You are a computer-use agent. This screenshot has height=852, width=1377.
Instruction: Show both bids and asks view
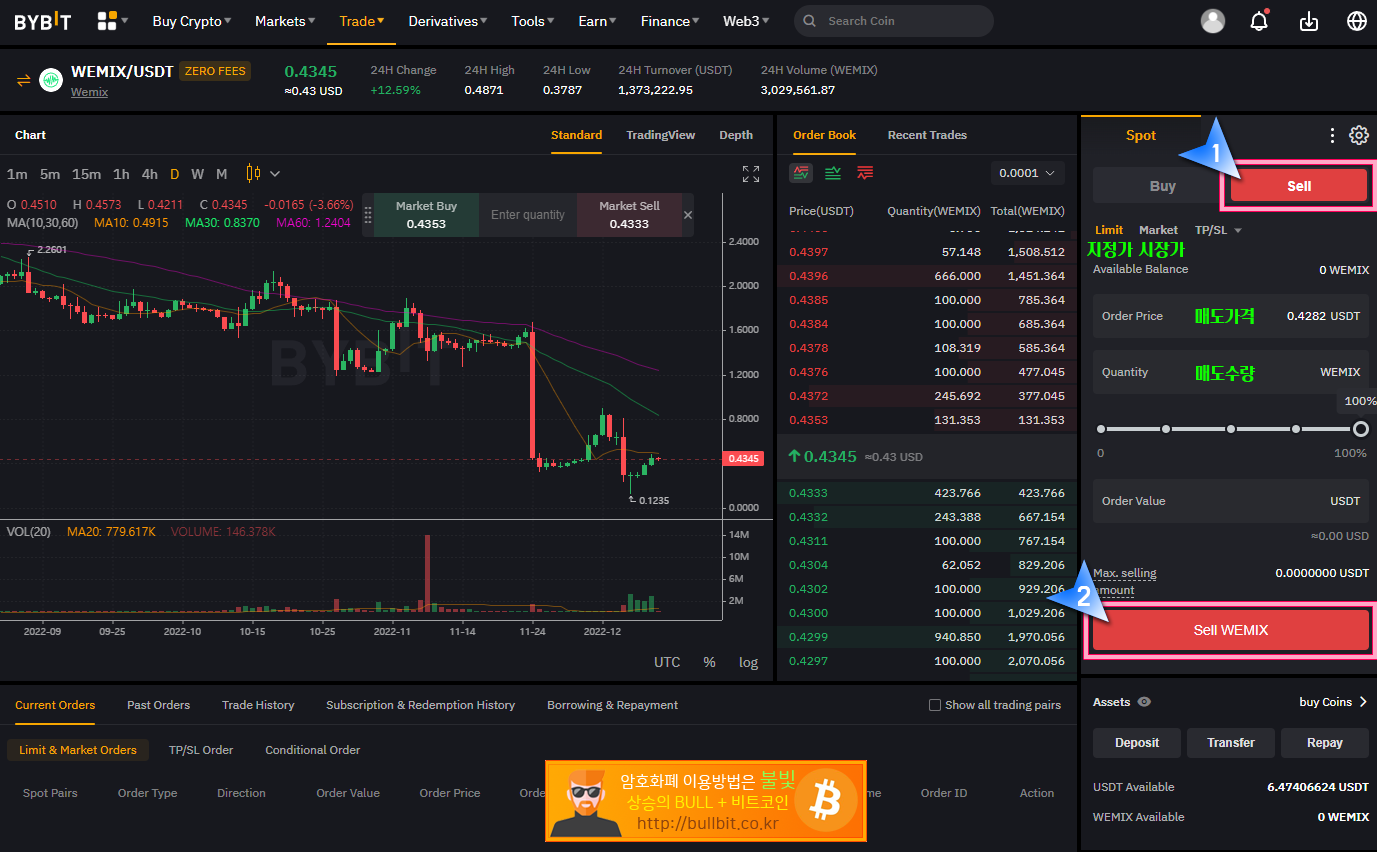801,173
